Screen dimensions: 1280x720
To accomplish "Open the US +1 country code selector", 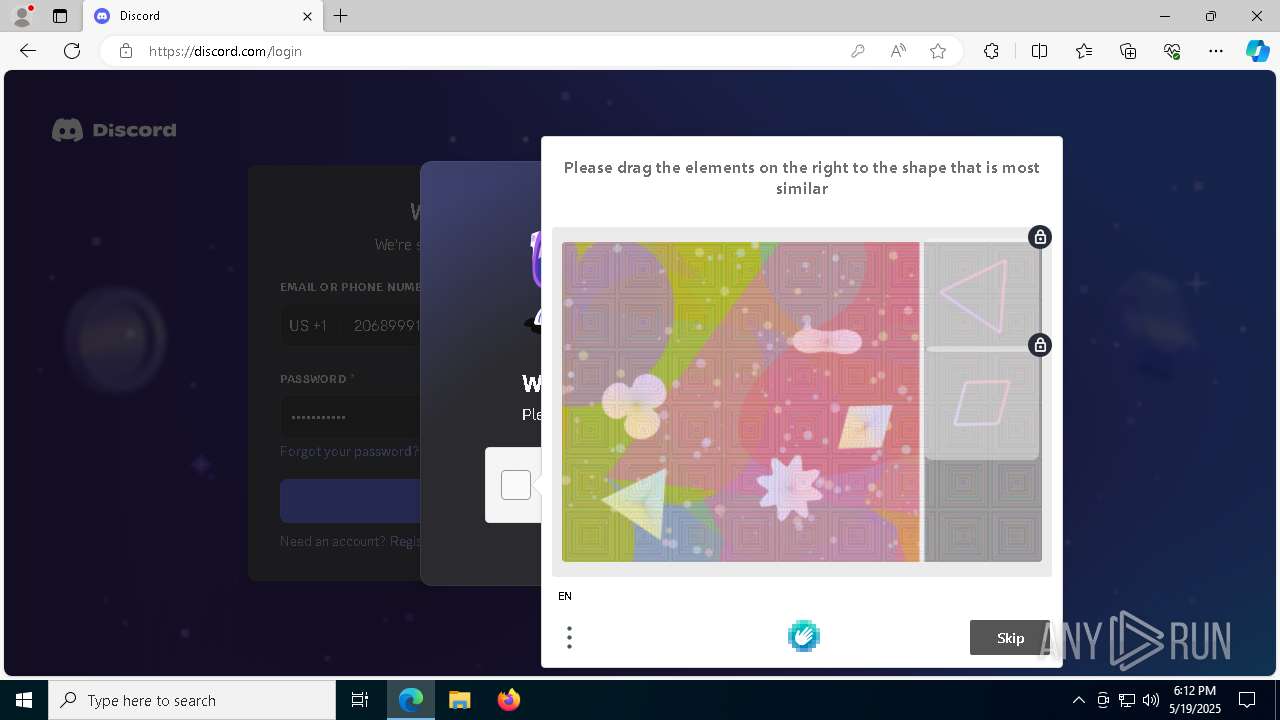I will coord(308,326).
